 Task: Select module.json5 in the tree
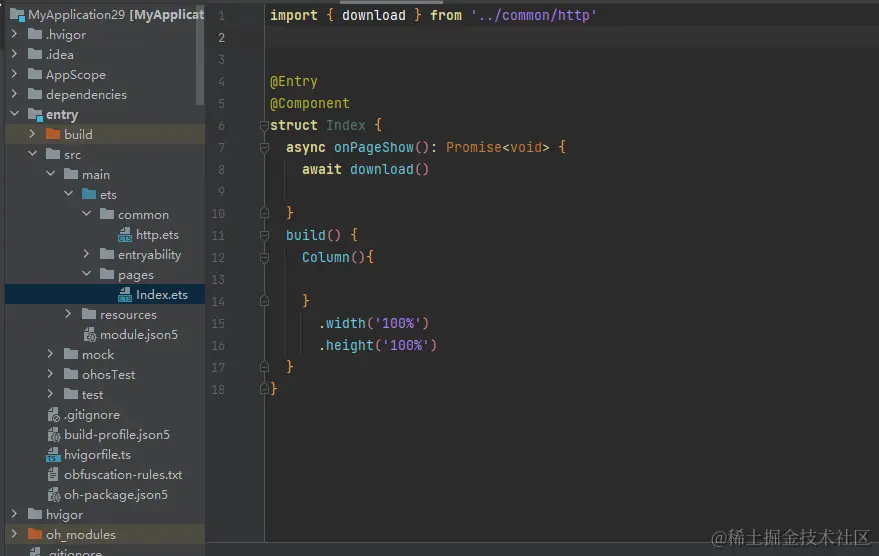[x=138, y=335]
